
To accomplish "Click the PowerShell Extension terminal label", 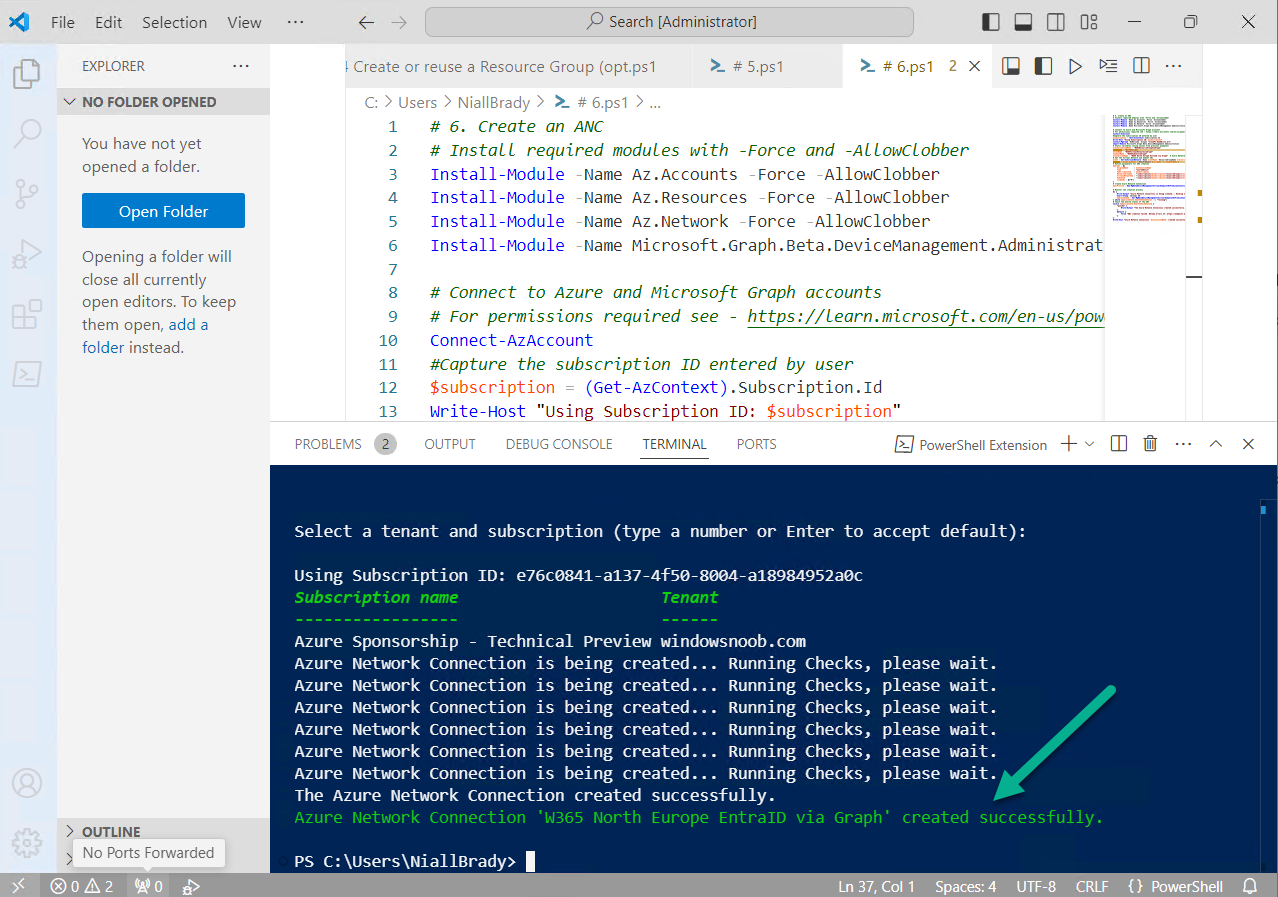I will point(970,445).
